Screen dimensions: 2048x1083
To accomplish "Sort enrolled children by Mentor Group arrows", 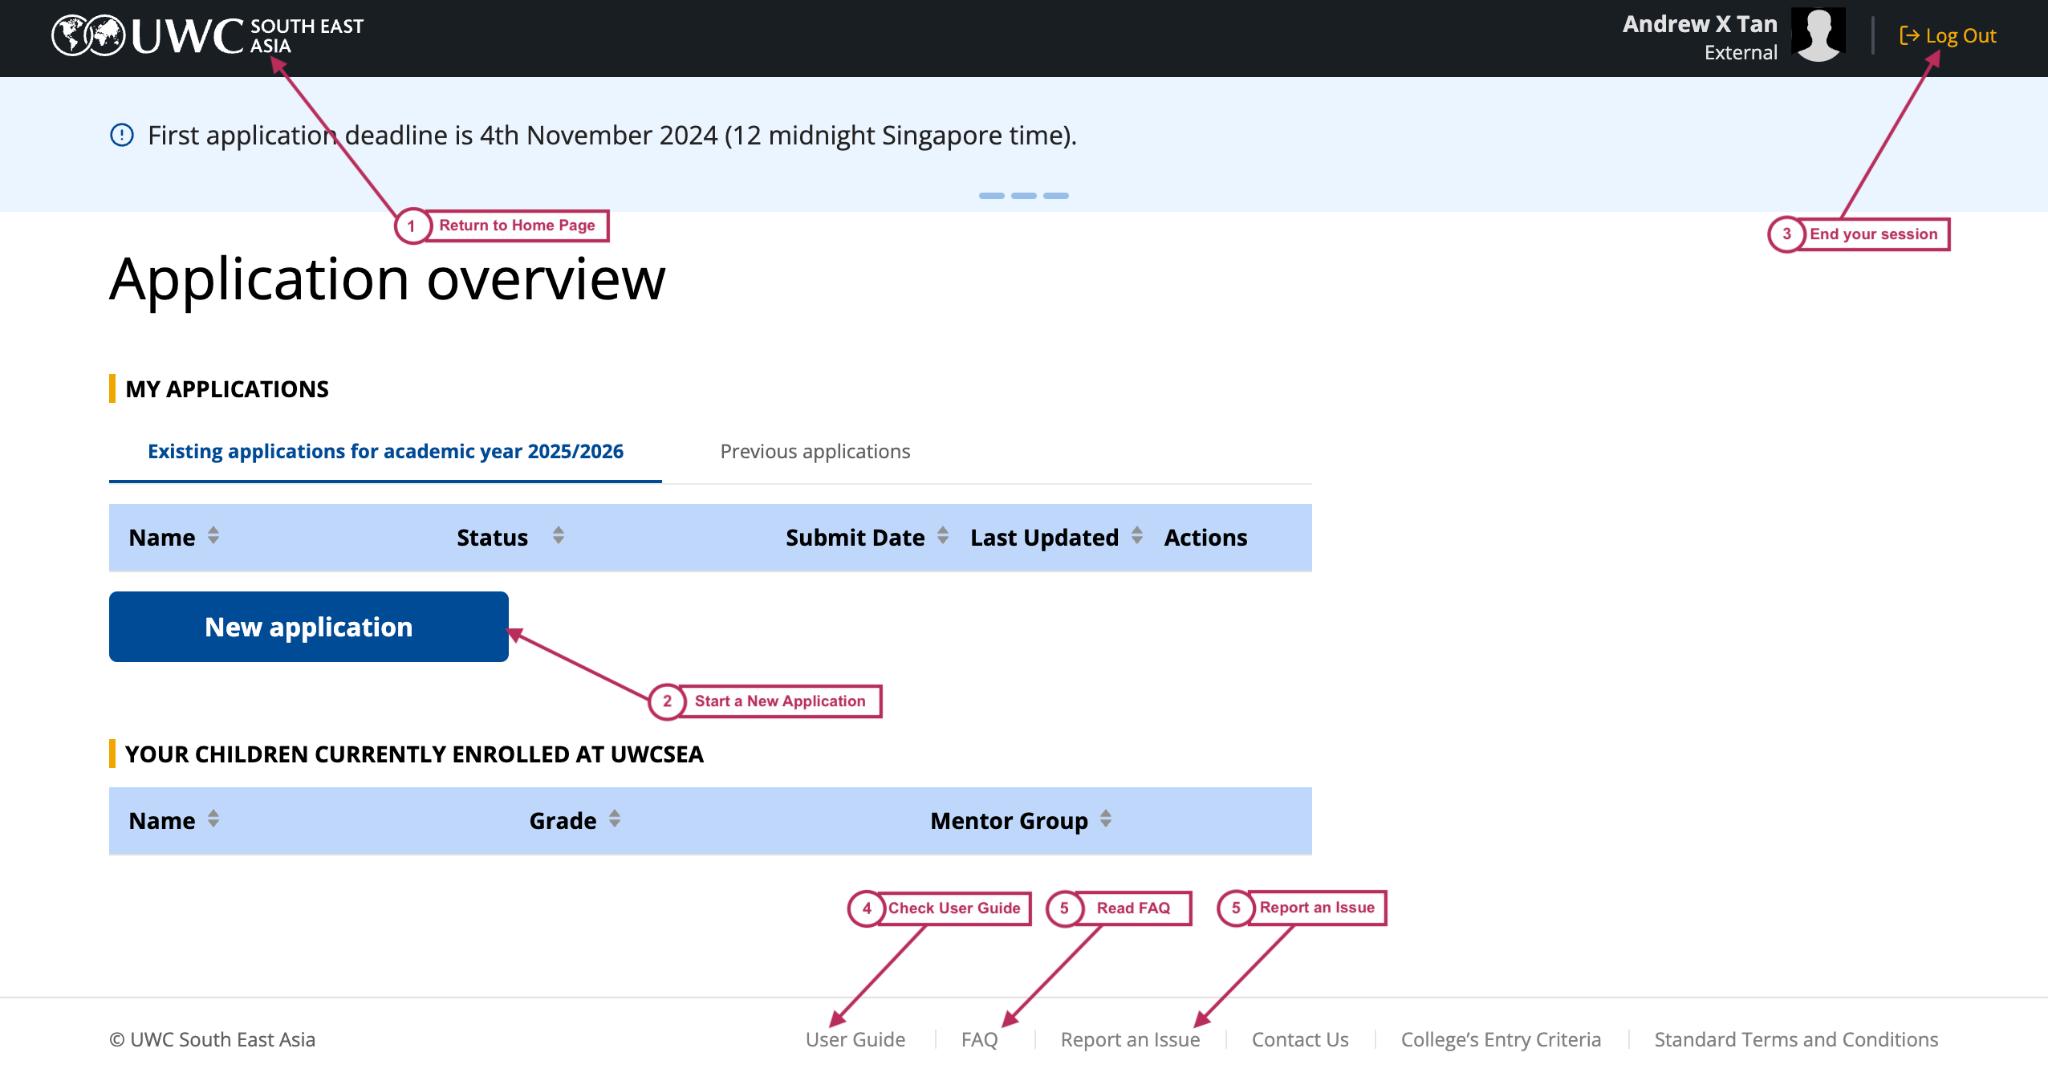I will (1105, 819).
